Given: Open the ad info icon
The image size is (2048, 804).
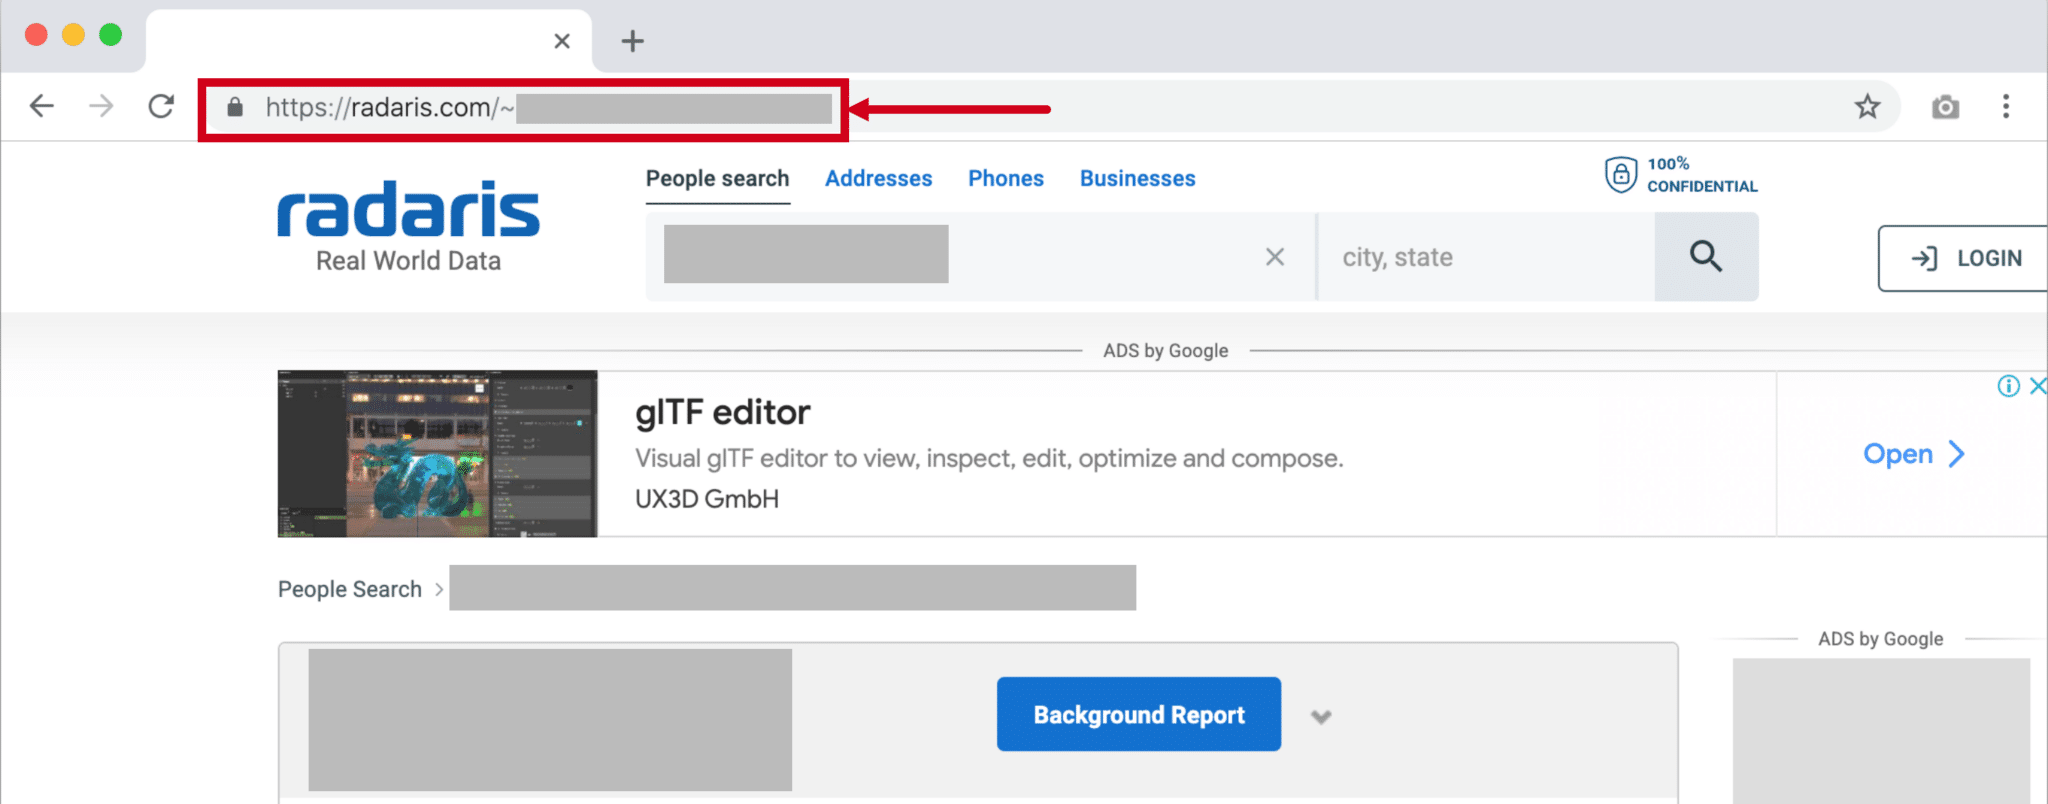Looking at the screenshot, I should [2008, 386].
